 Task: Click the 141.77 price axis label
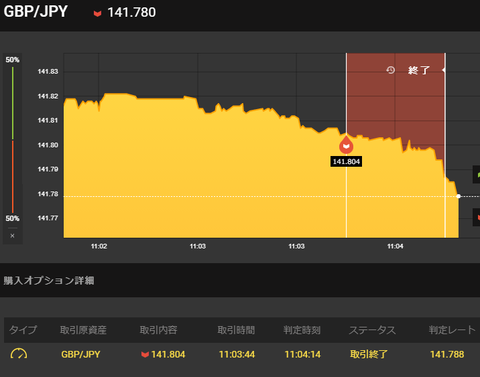point(48,218)
